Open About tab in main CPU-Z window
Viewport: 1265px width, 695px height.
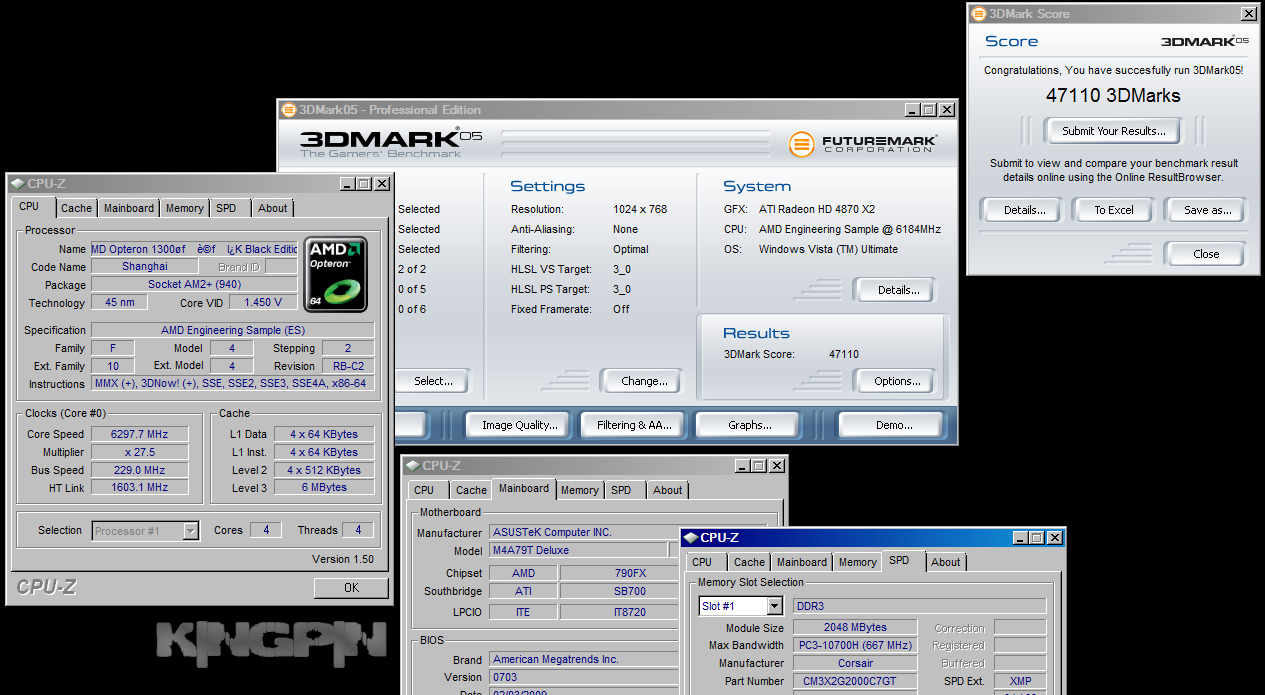[x=272, y=208]
